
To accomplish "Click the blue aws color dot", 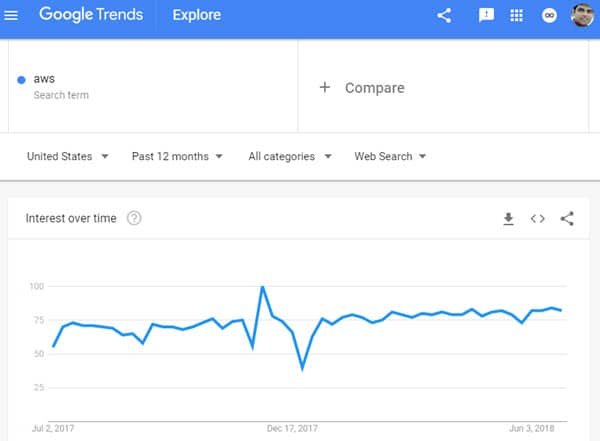I will pyautogui.click(x=21, y=80).
